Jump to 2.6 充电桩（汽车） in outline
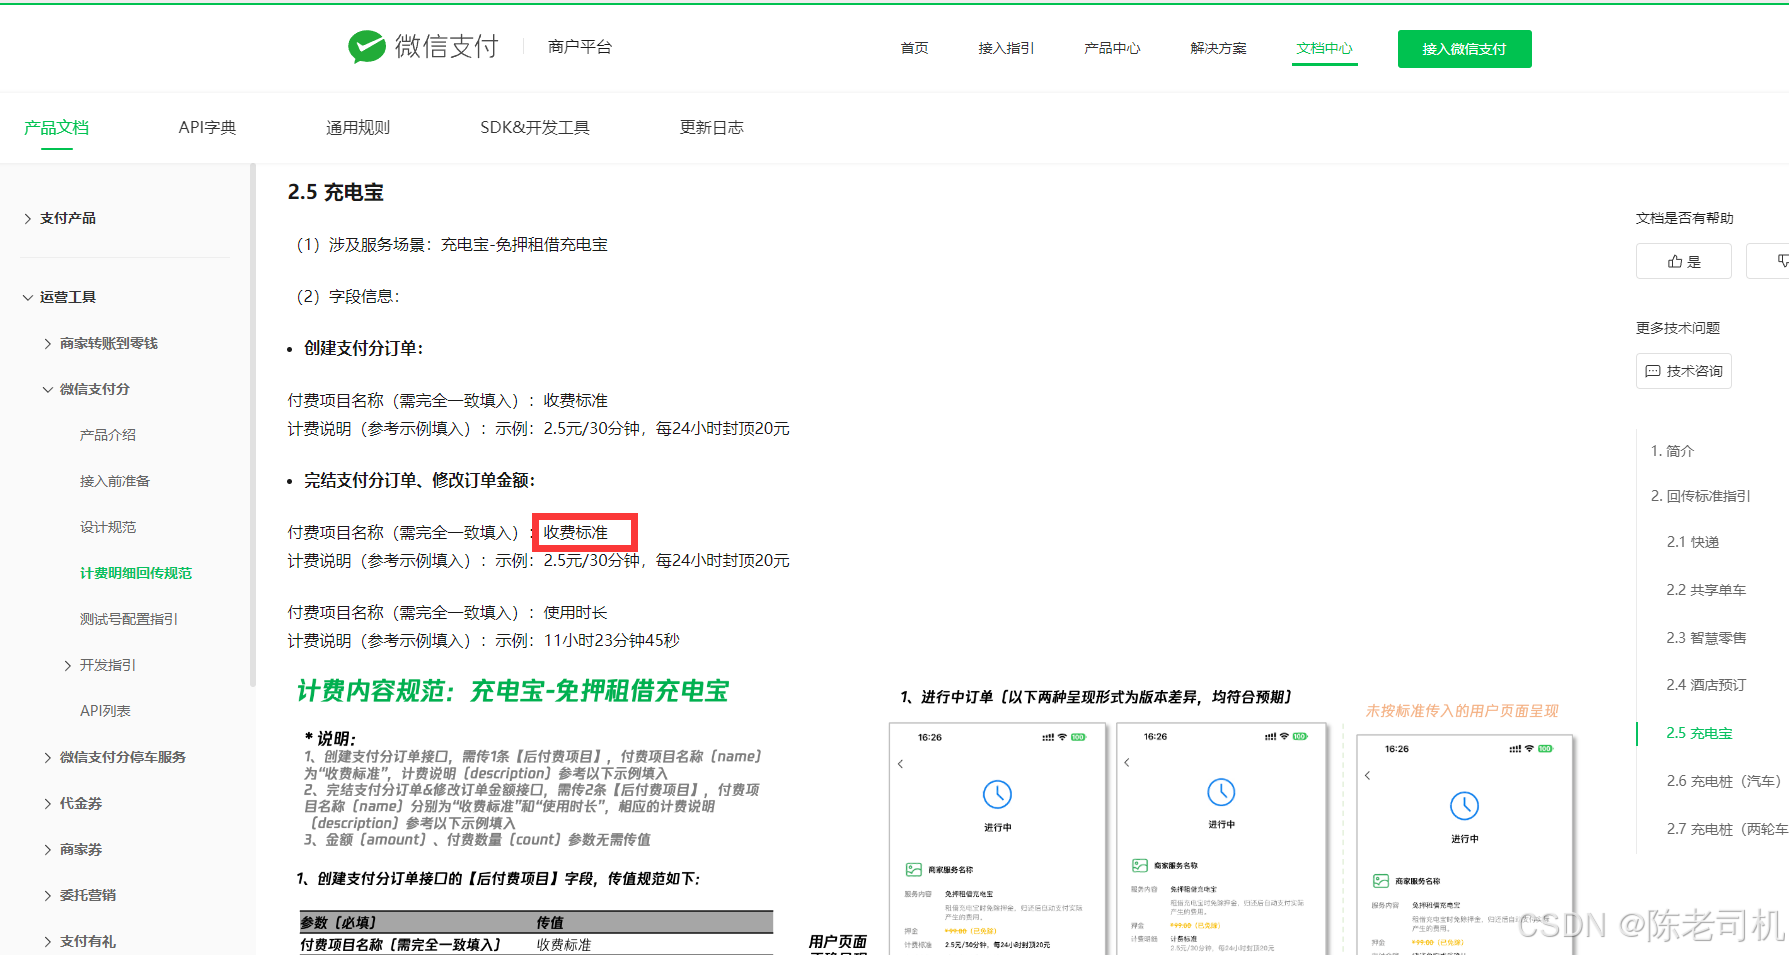1789x955 pixels. (x=1724, y=781)
